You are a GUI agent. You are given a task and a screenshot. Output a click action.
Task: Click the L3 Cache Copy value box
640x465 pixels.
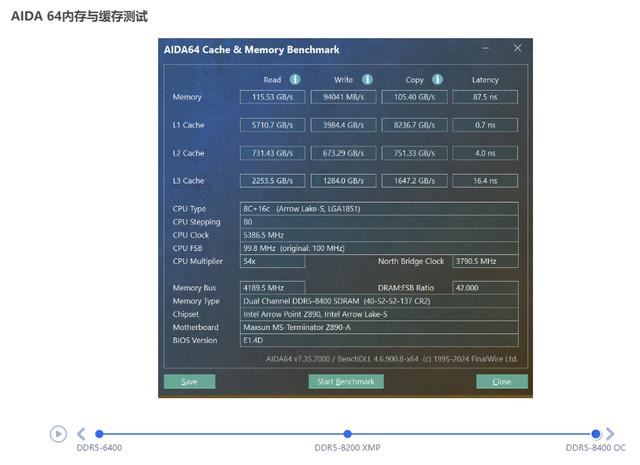click(x=414, y=181)
